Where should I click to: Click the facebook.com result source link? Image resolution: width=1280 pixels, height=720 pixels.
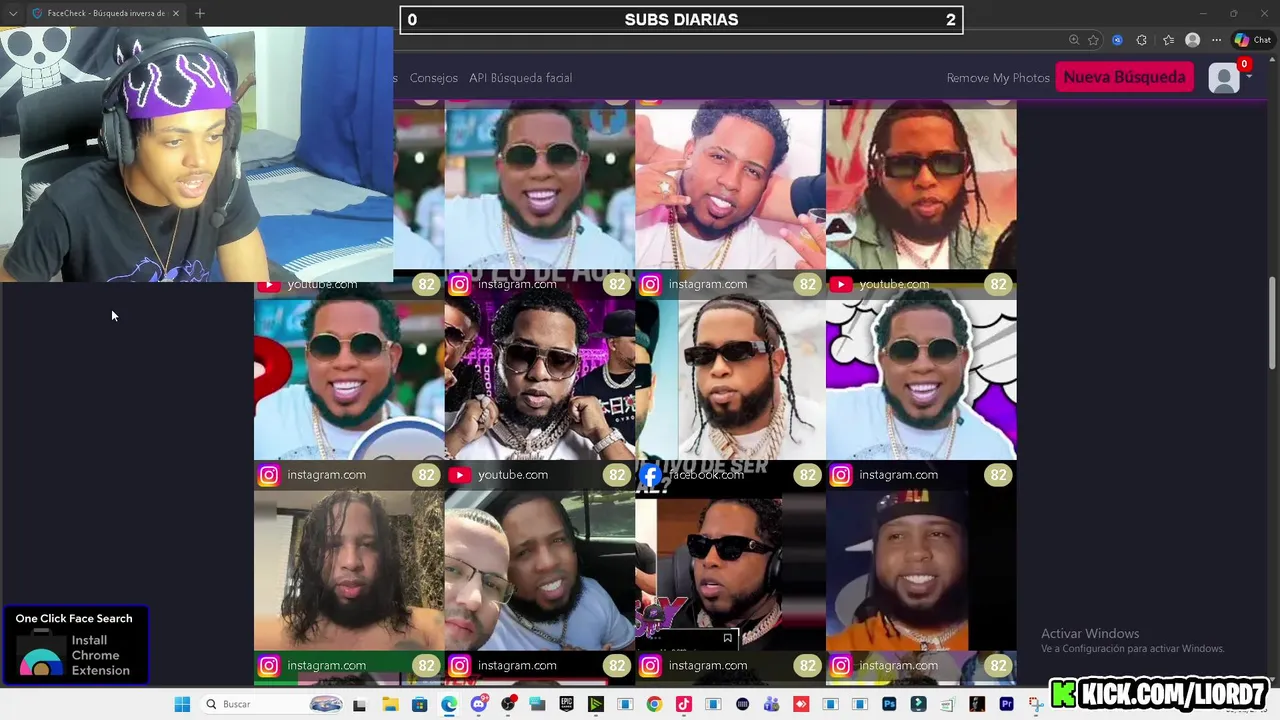coord(707,475)
